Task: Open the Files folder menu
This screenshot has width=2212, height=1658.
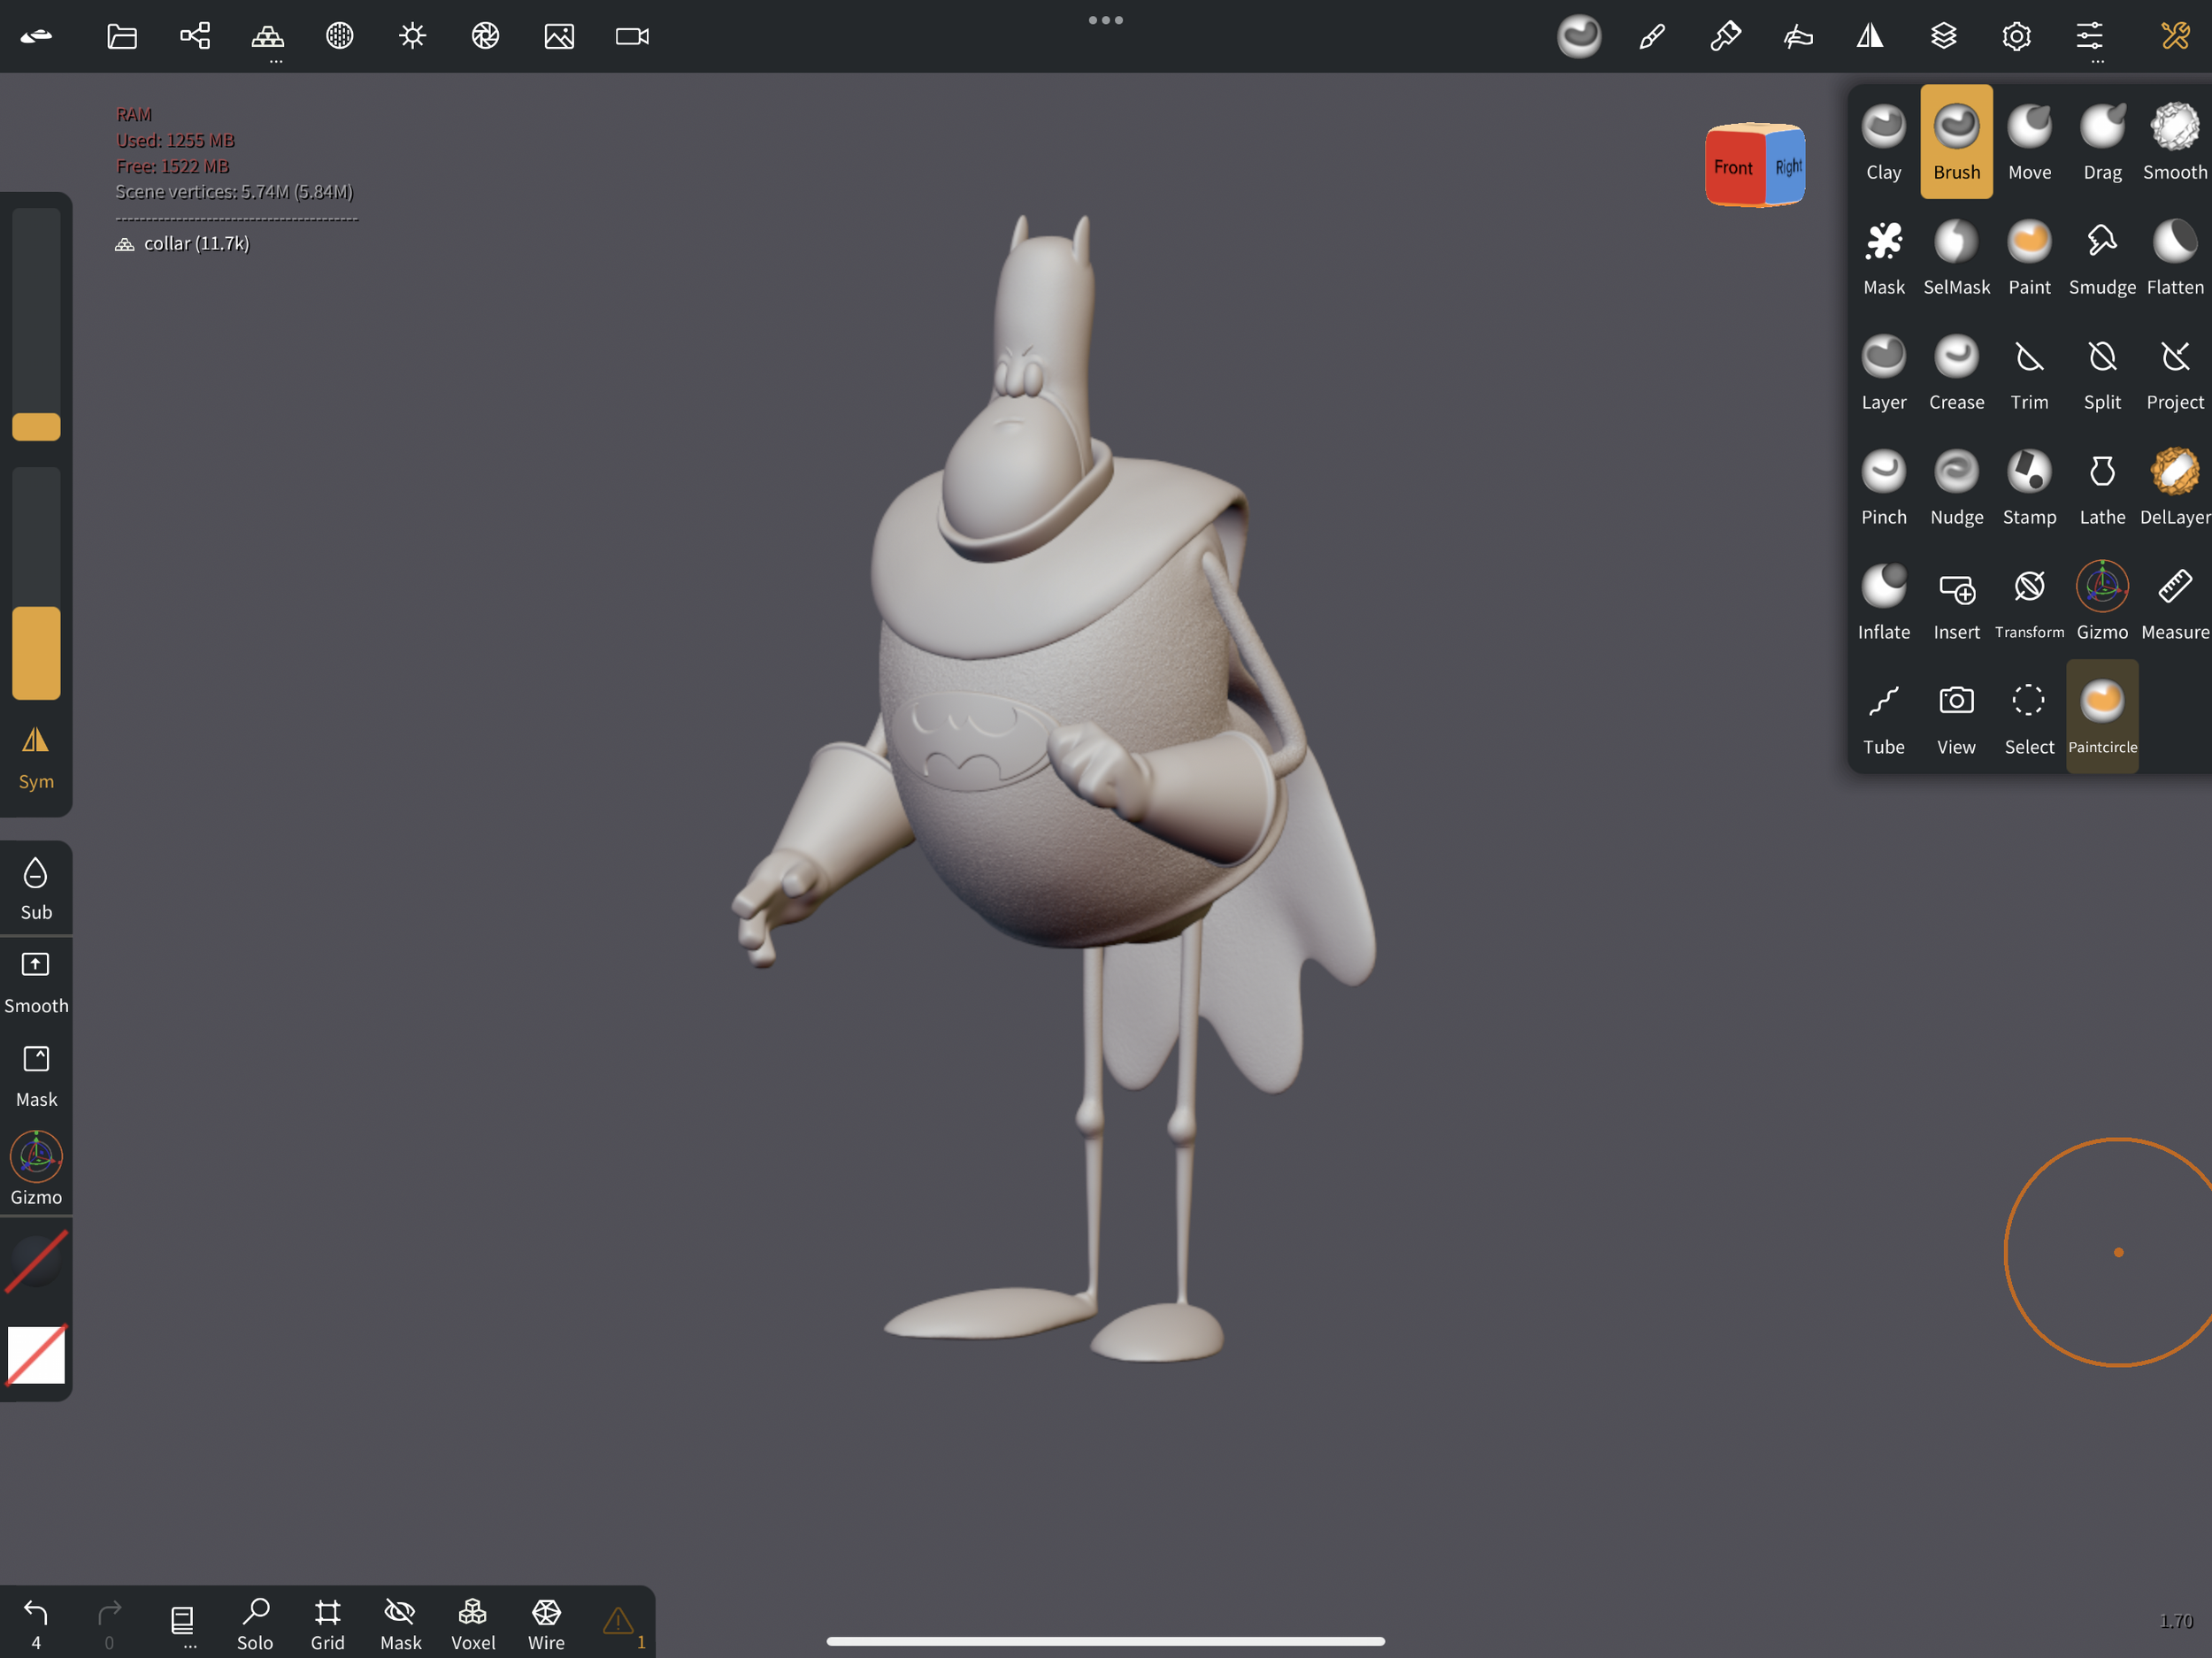Action: [122, 37]
